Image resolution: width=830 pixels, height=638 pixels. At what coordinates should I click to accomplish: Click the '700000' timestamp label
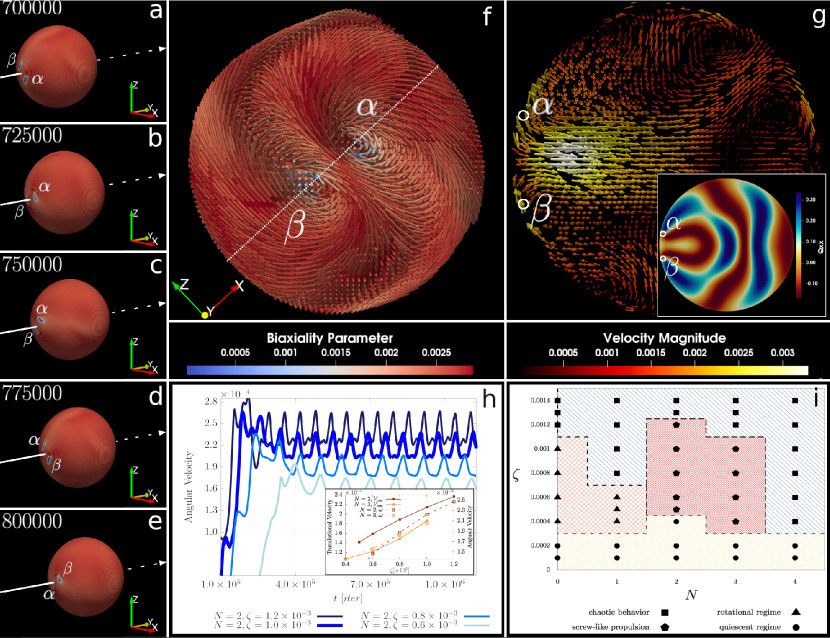(x=31, y=8)
